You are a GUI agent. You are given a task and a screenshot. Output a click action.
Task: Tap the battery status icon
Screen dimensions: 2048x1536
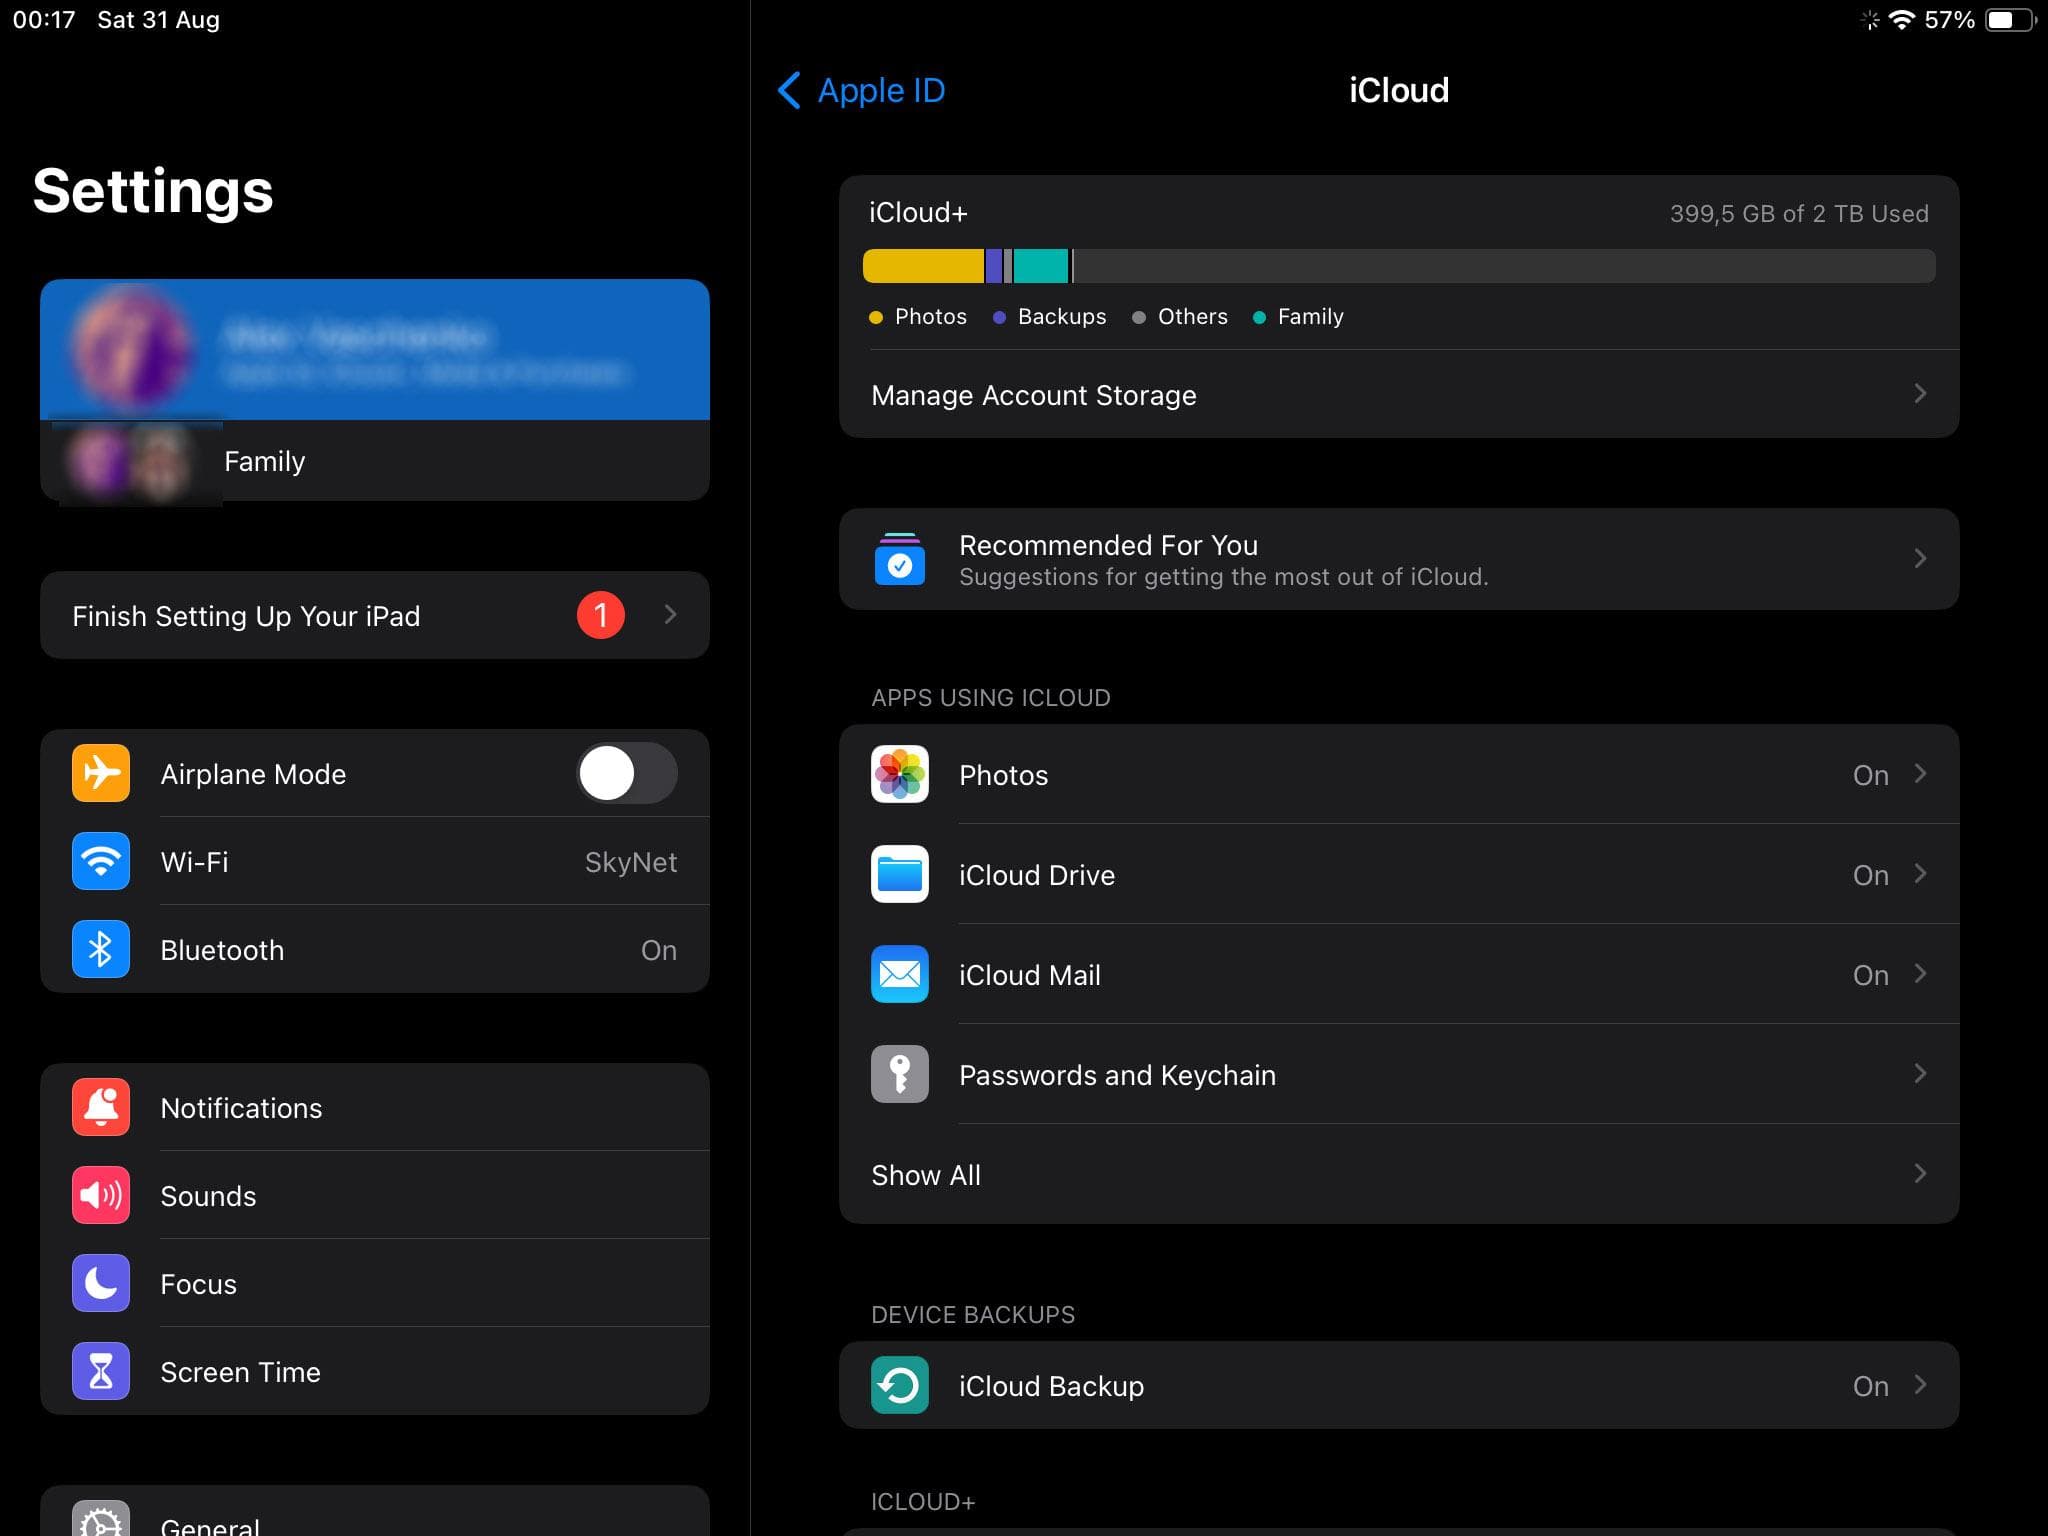click(2010, 20)
